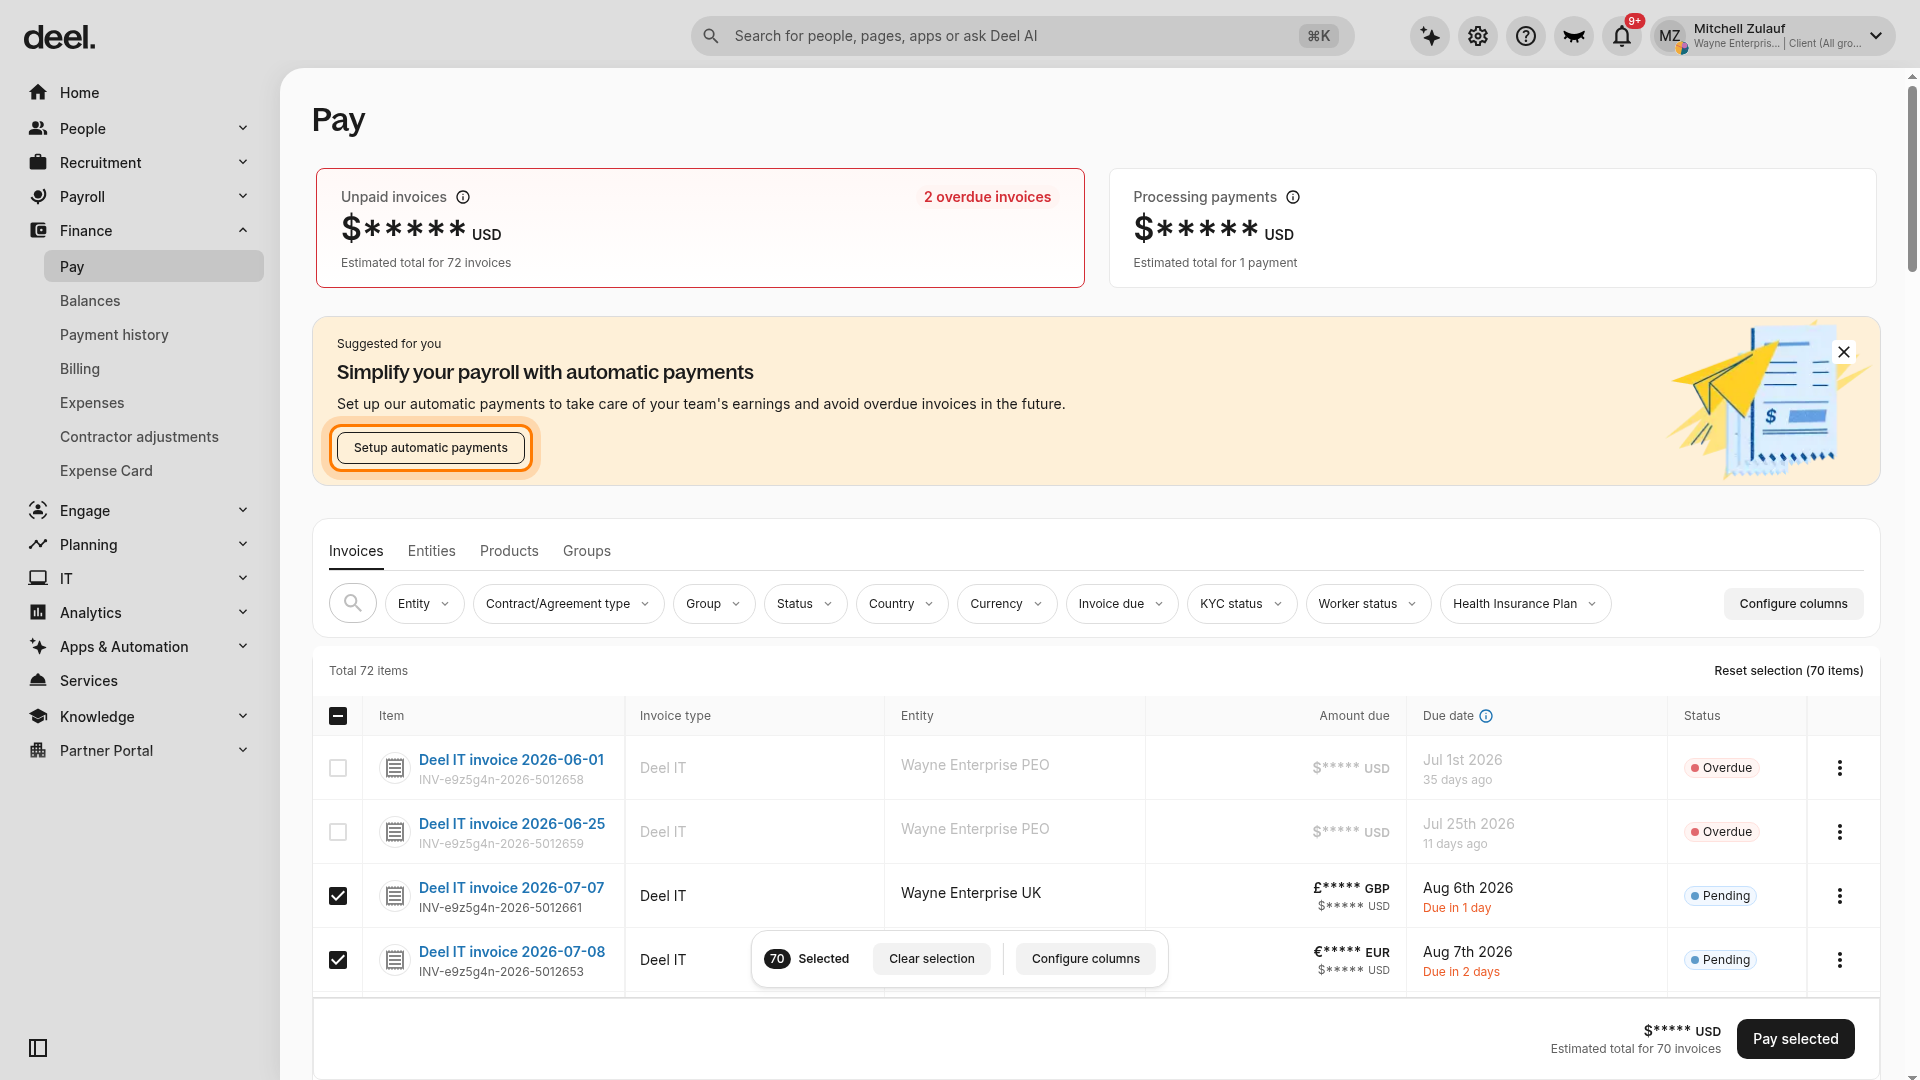This screenshot has width=1920, height=1080.
Task: Open the Health Insurance Plan filter
Action: [x=1525, y=604]
